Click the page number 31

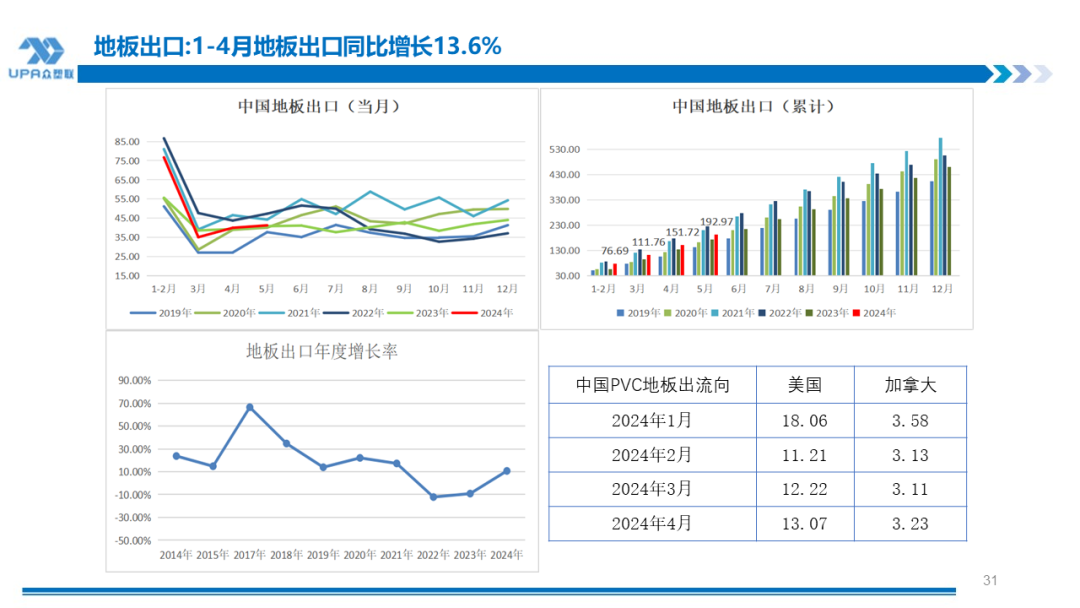pyautogui.click(x=989, y=577)
